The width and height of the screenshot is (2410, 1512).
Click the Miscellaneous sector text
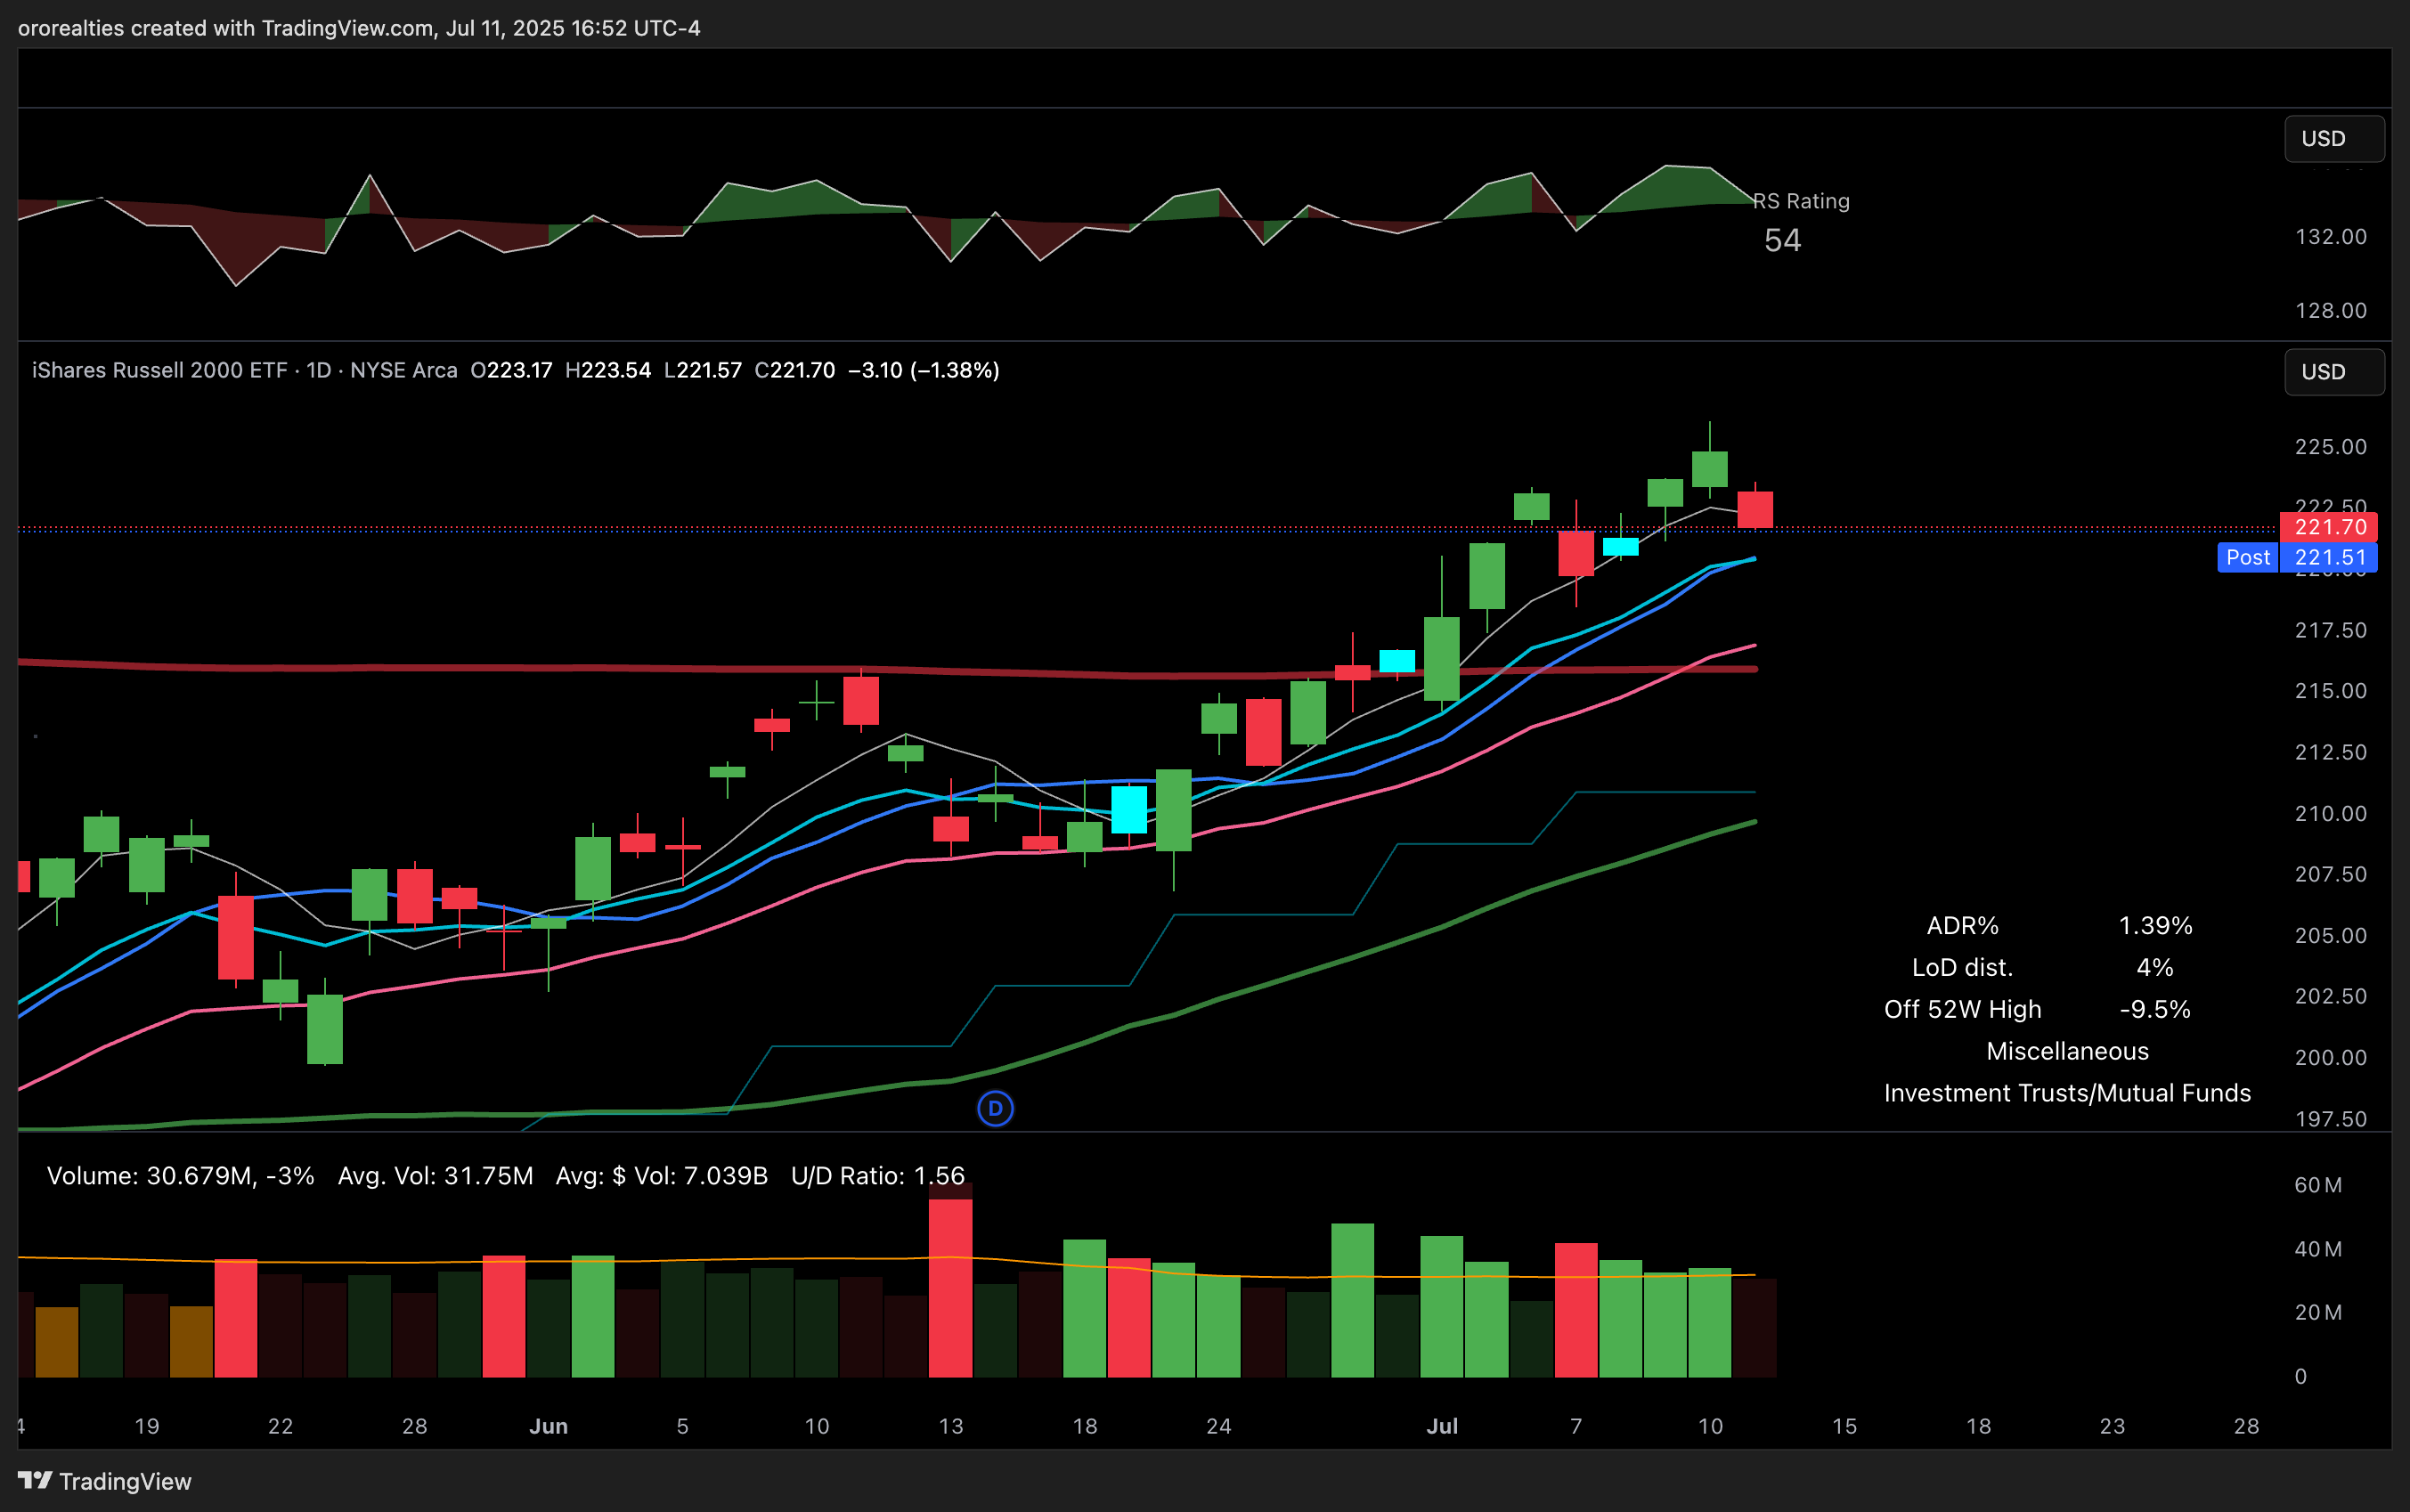point(2067,1051)
